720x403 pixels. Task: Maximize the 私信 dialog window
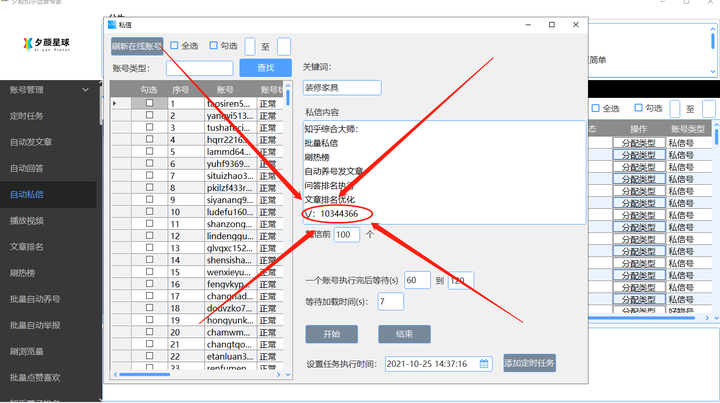pyautogui.click(x=552, y=25)
